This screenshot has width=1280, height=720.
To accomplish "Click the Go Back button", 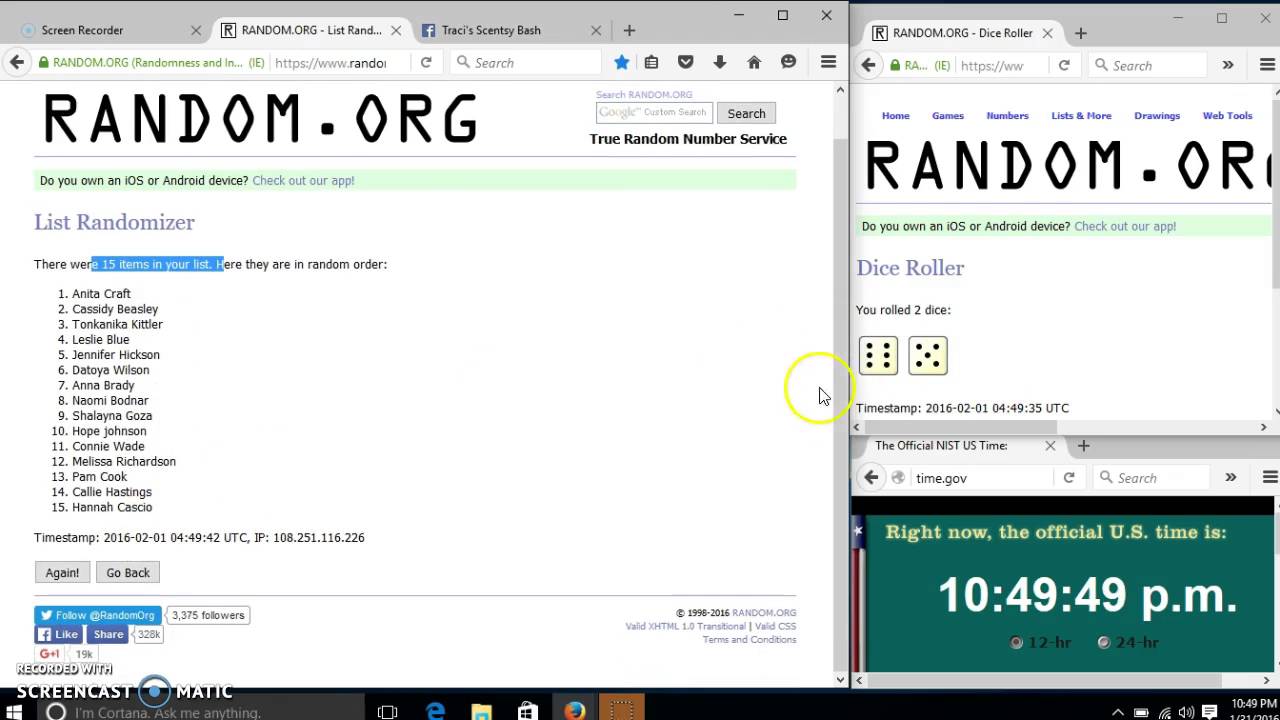I will 128,573.
